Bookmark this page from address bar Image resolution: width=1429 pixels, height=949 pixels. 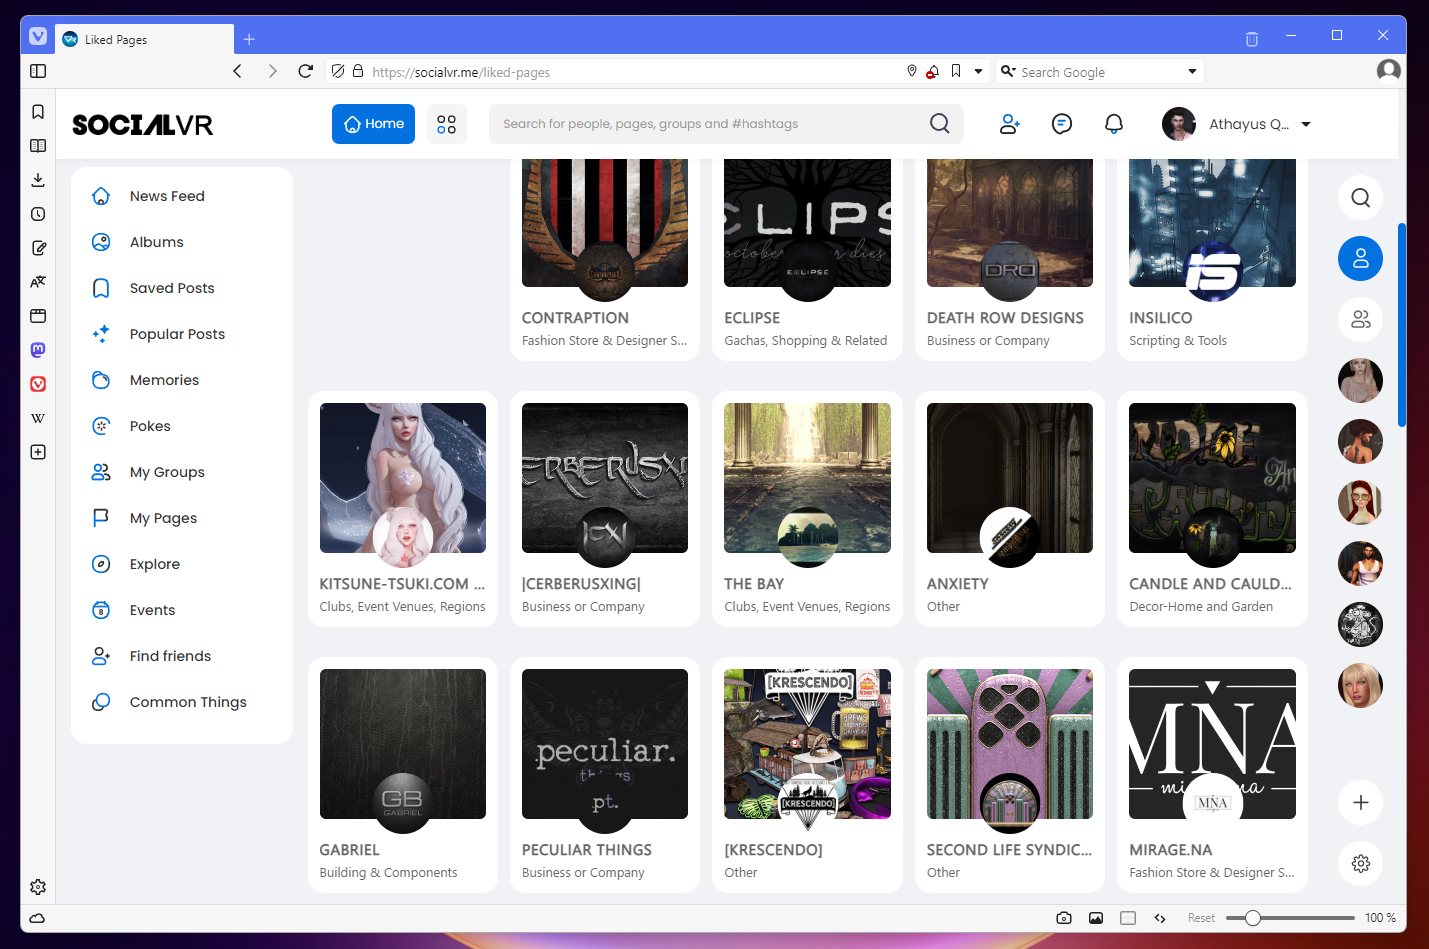coord(956,71)
